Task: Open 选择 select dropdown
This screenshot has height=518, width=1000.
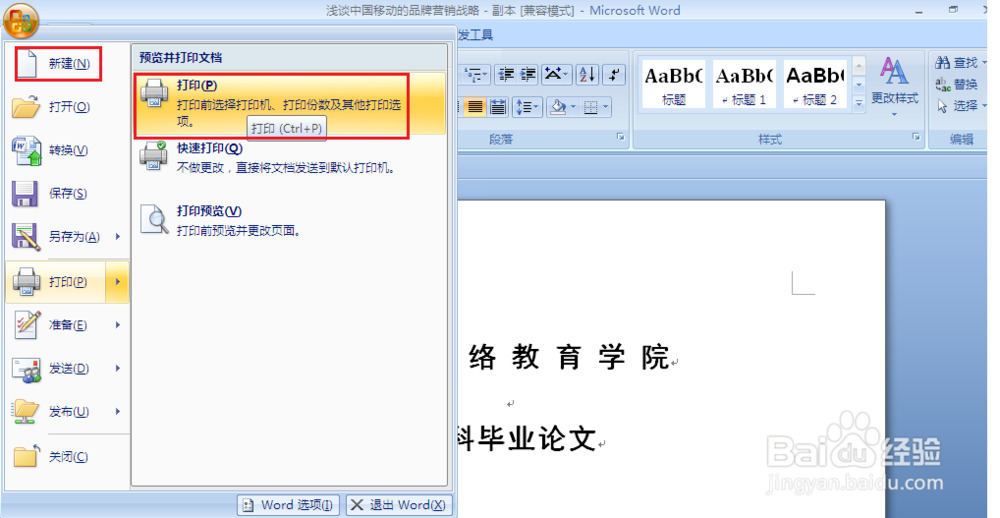Action: [961, 105]
